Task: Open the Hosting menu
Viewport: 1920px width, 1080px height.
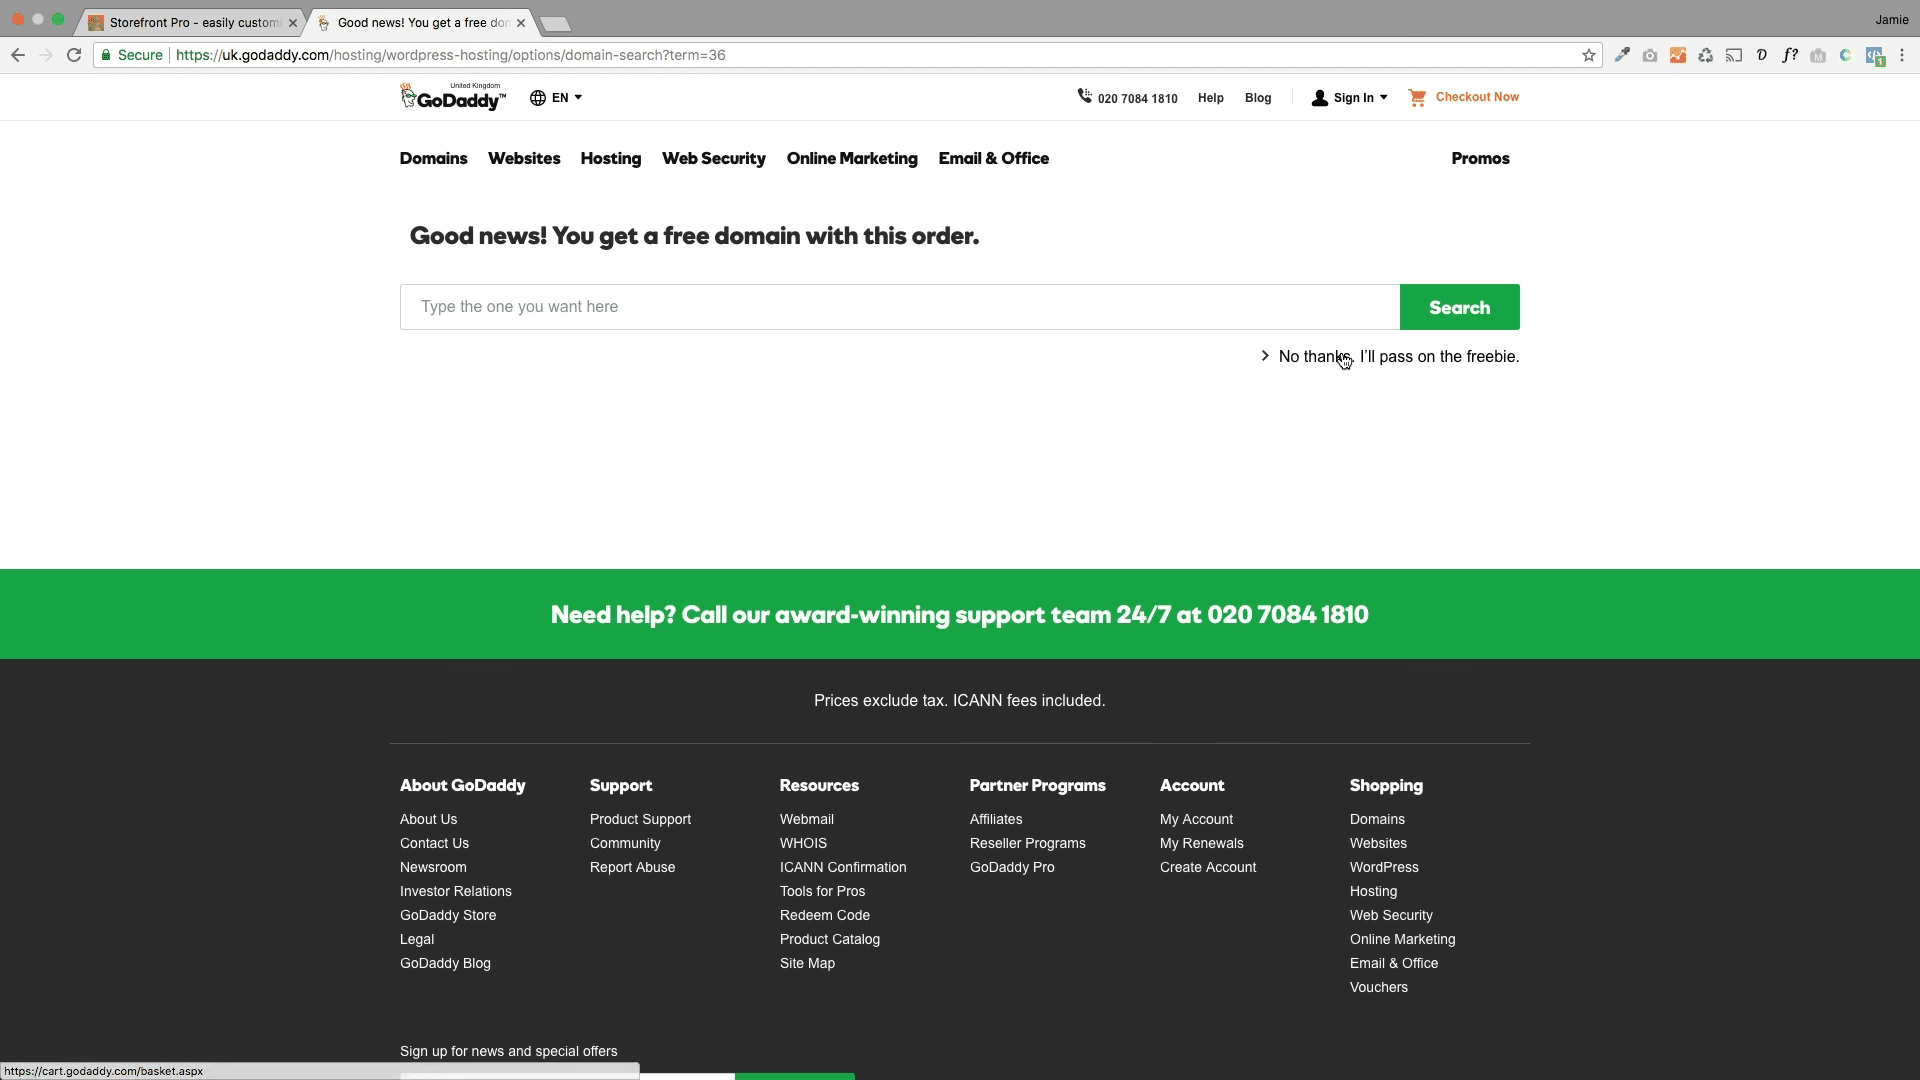Action: coord(610,158)
